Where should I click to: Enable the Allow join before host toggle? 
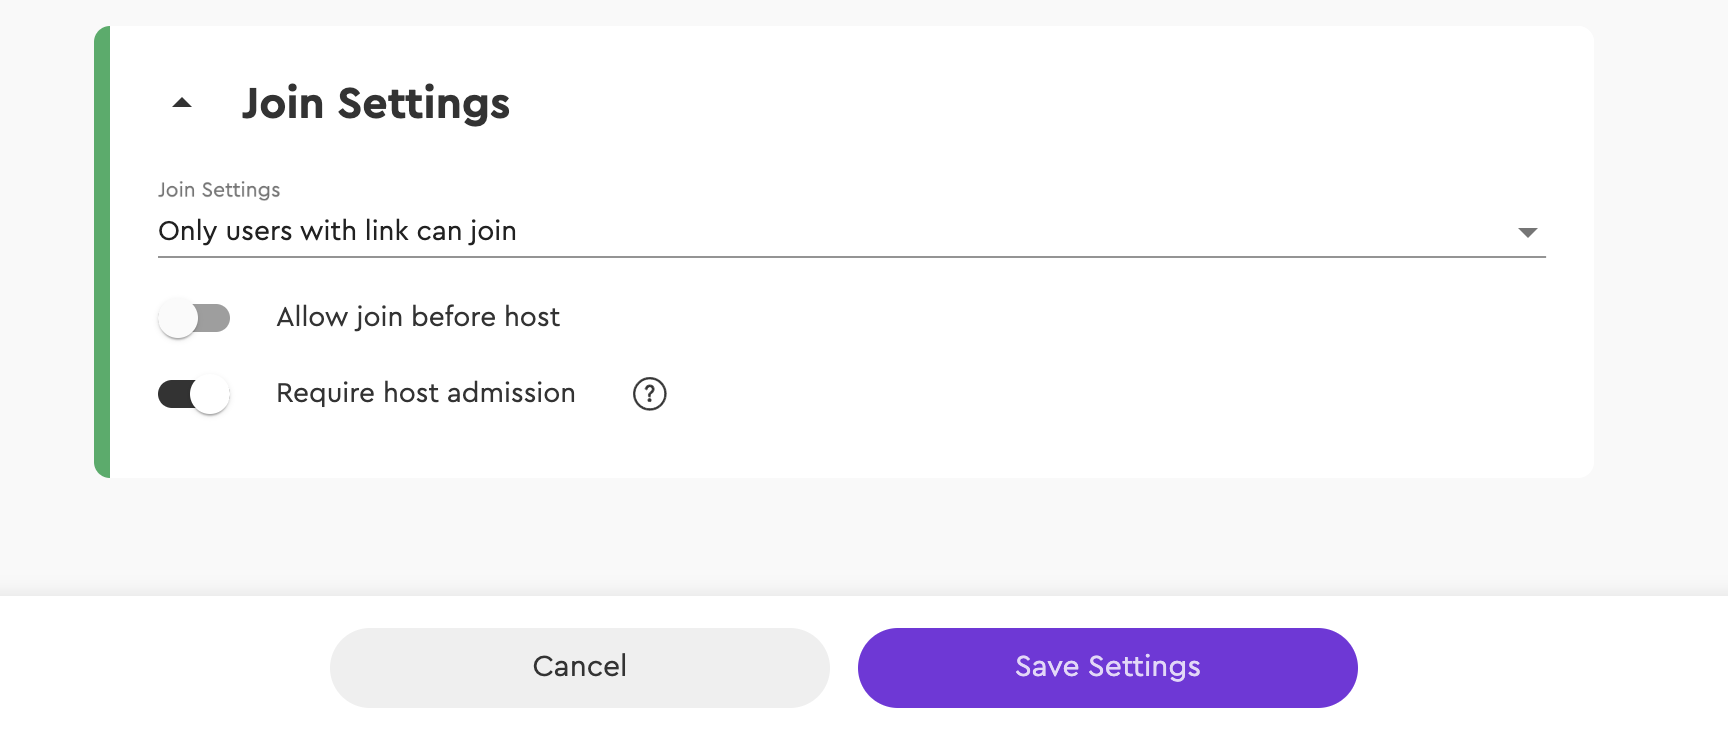coord(194,319)
